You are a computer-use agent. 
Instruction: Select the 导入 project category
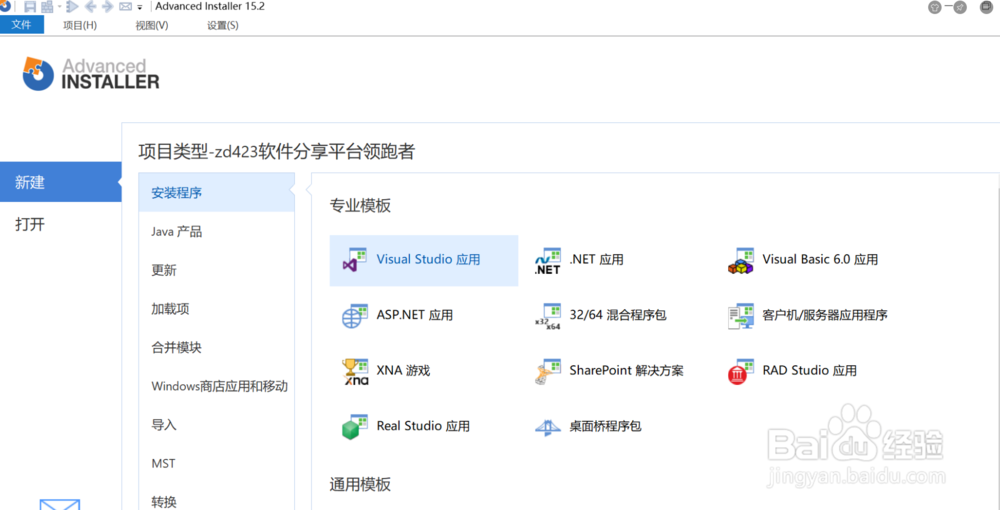click(216, 425)
